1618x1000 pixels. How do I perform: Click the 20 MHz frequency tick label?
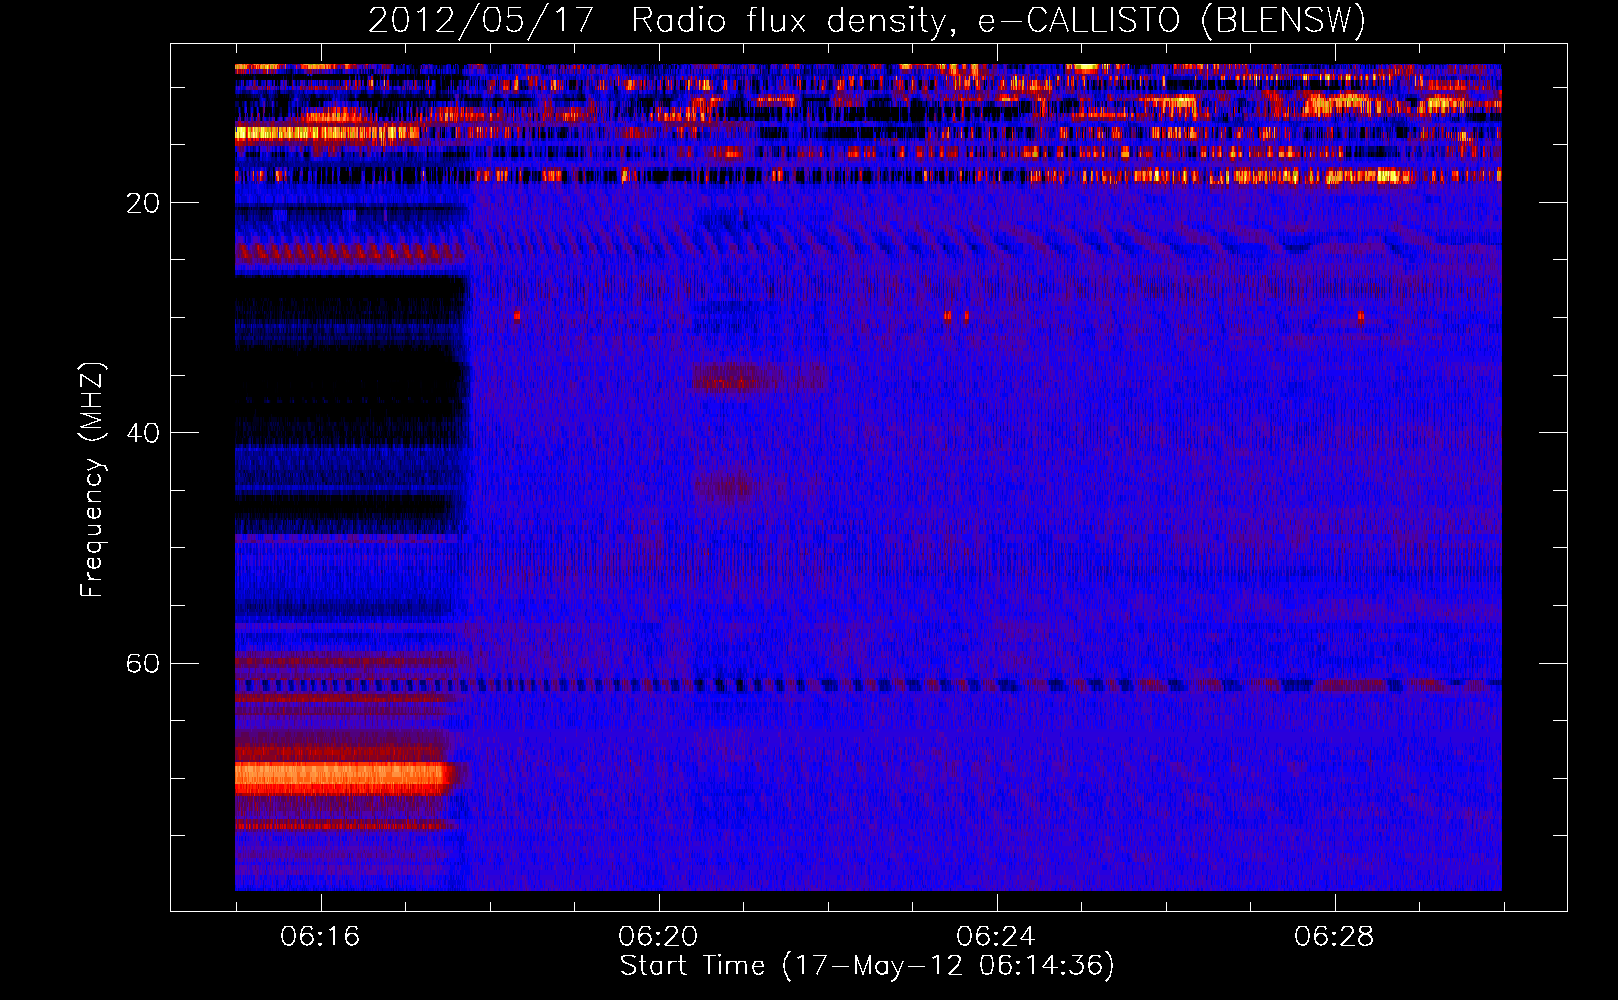pos(143,203)
